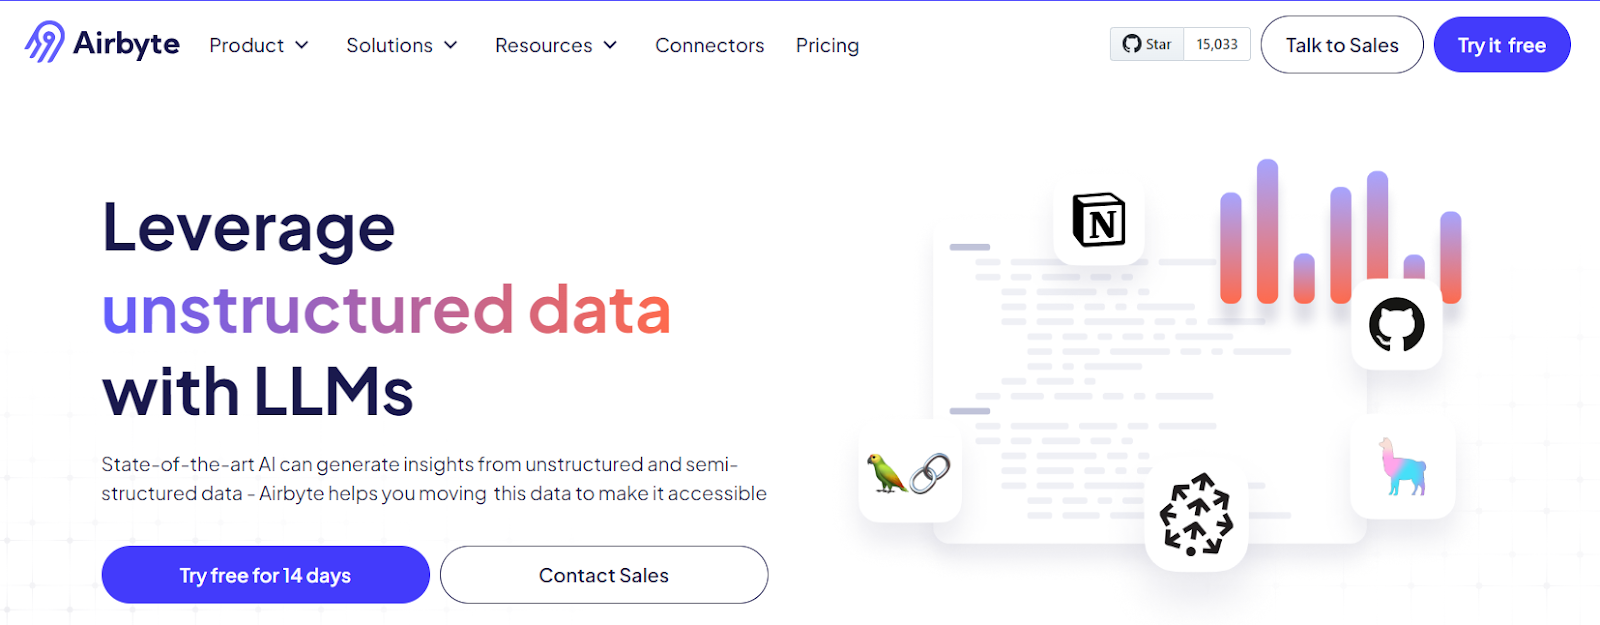Click the Airbyte wordmark text
The image size is (1600, 625).
click(126, 45)
